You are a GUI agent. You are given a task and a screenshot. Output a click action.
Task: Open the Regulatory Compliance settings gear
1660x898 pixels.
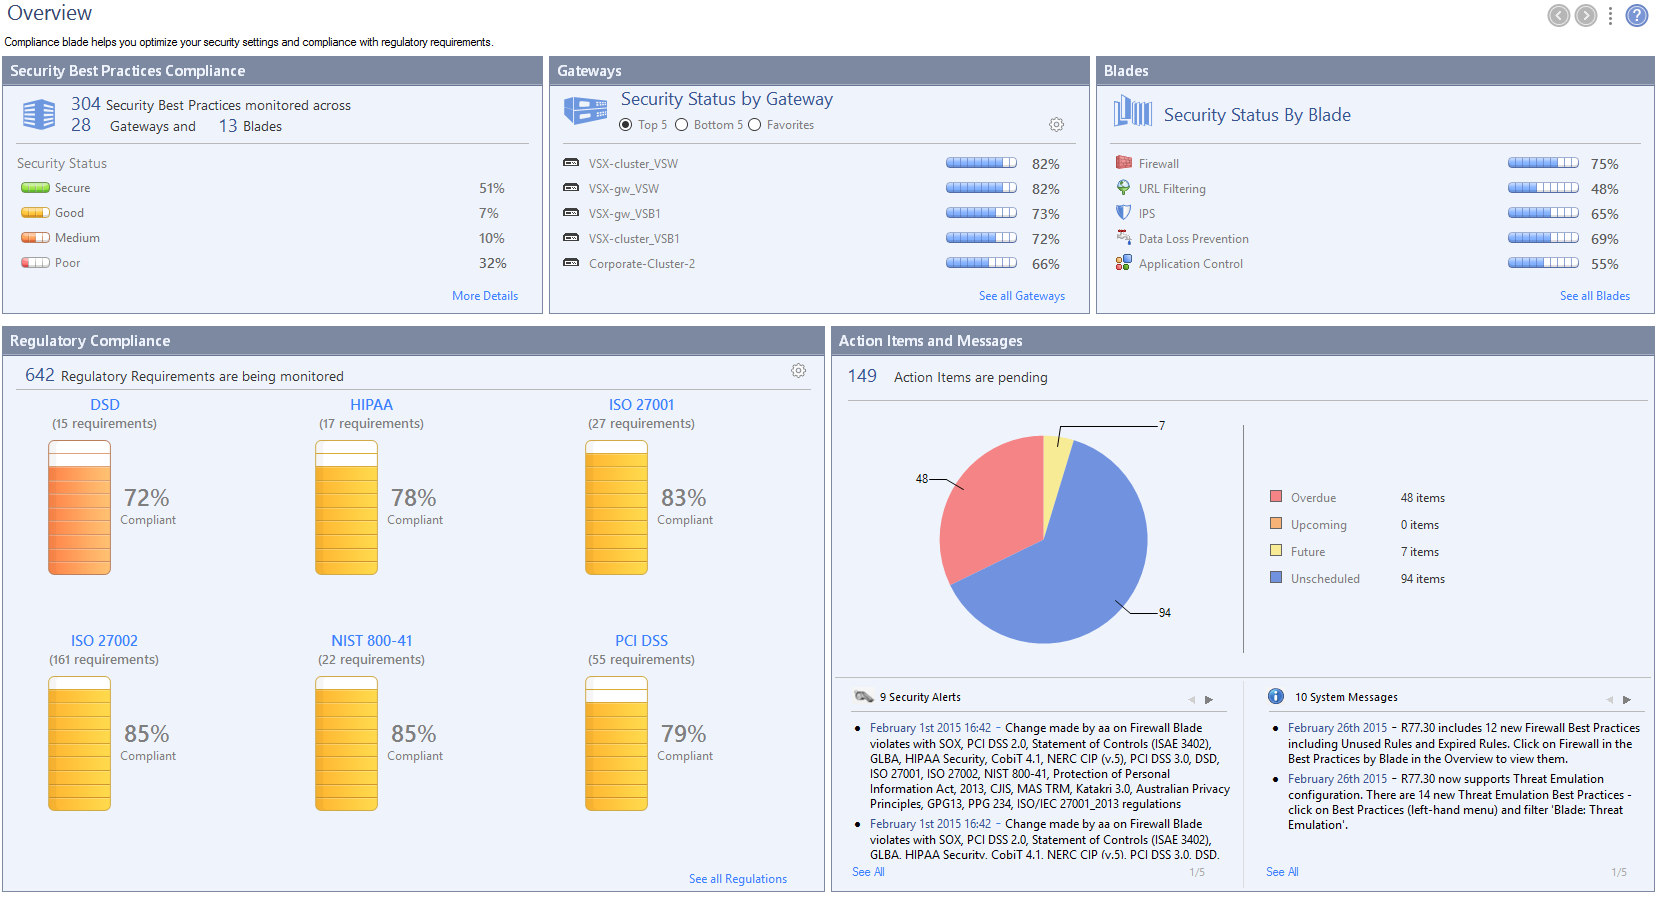click(798, 370)
